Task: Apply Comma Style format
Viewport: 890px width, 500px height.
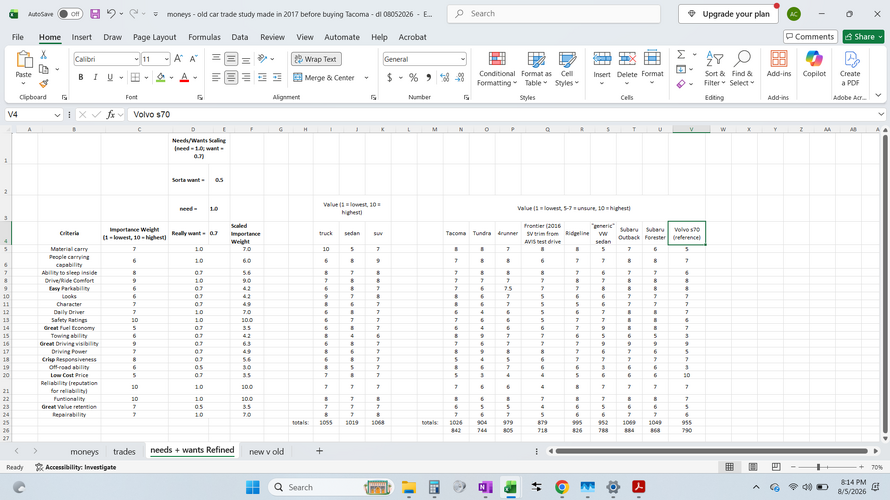Action: 429,77
